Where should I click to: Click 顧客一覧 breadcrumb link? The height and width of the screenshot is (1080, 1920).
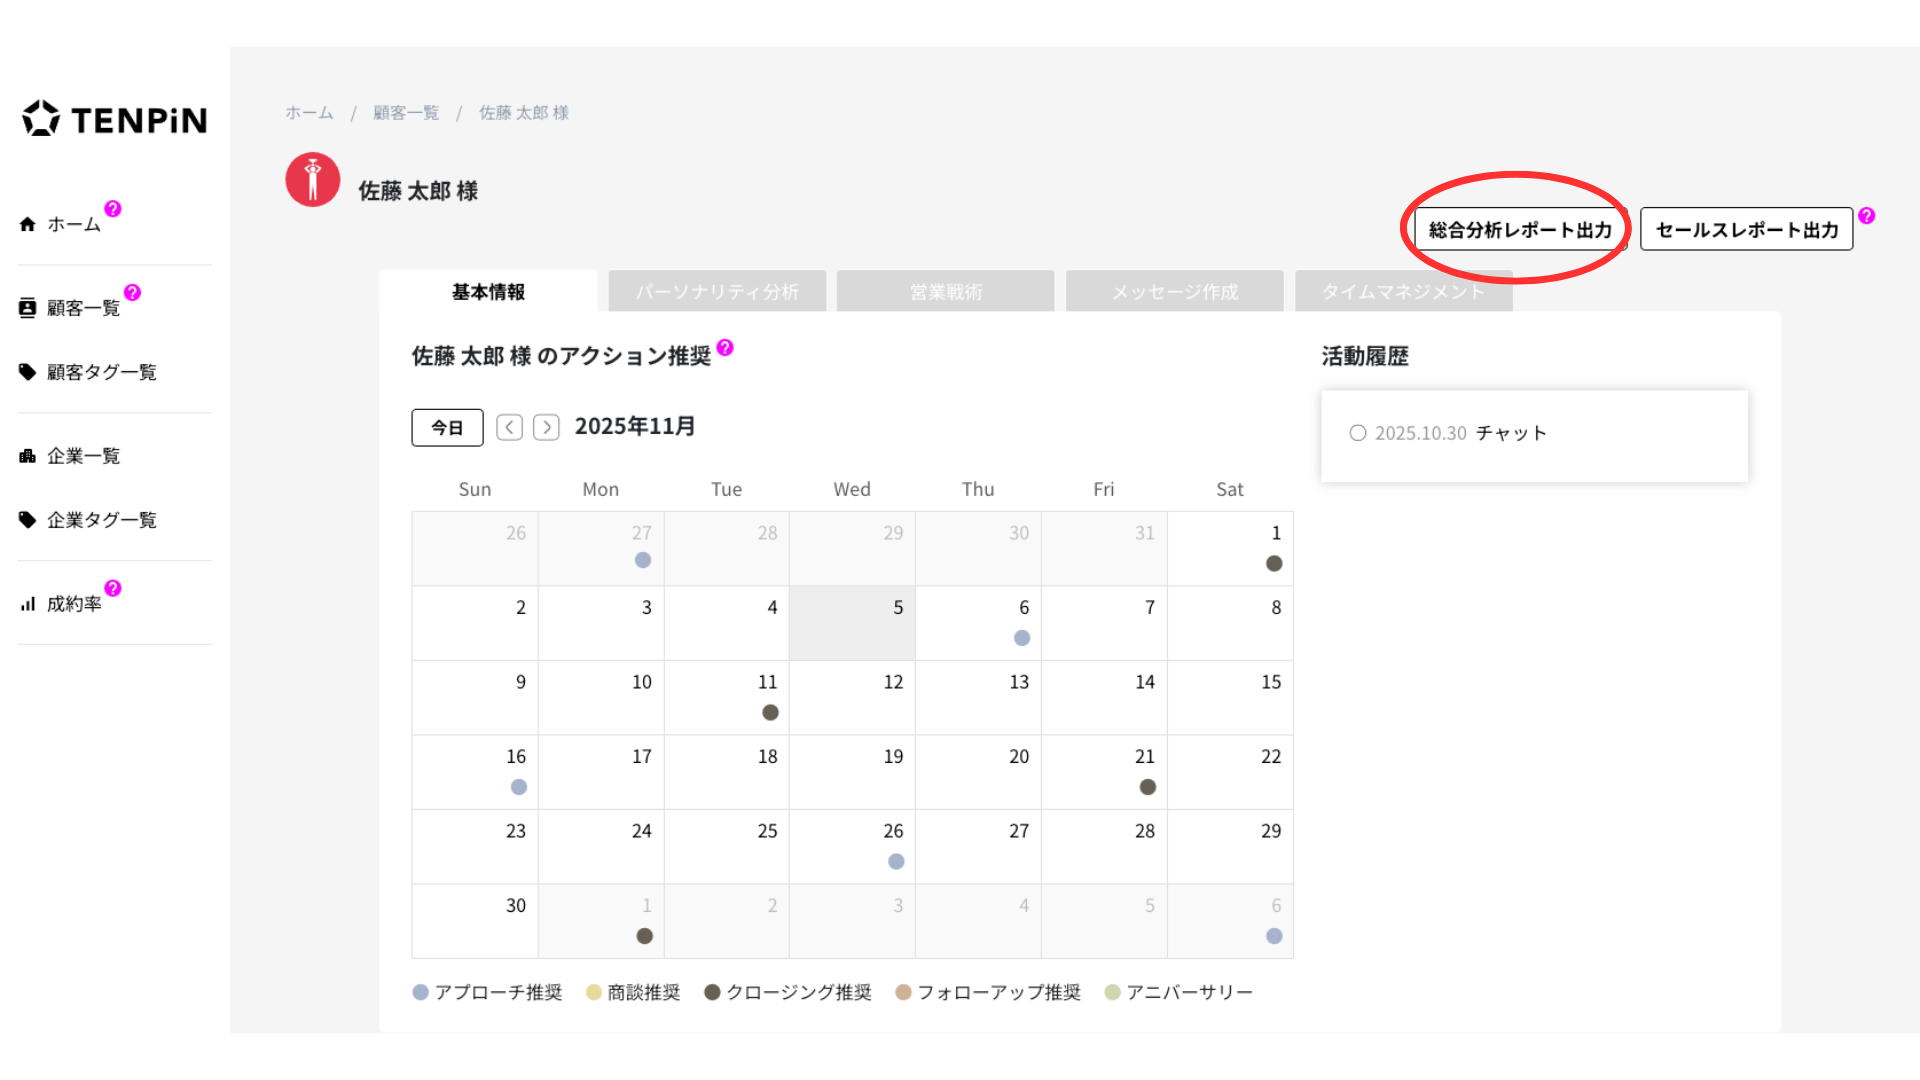point(406,113)
